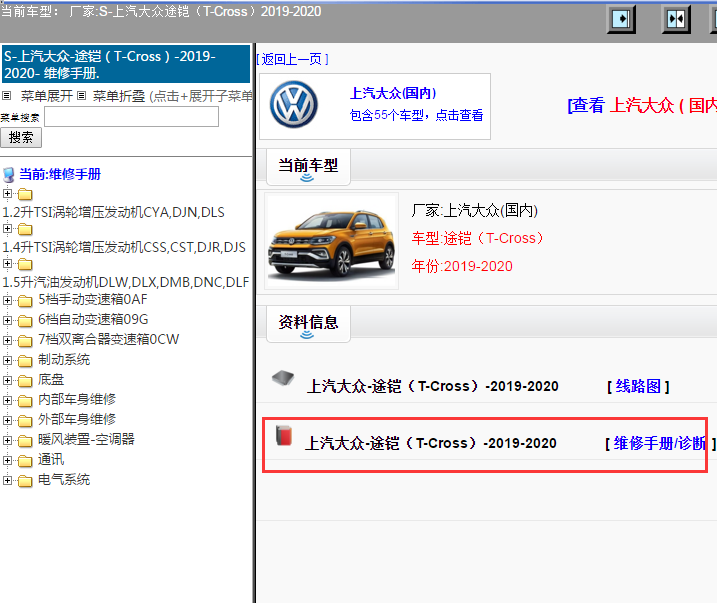Open the 资料信息 section tab
This screenshot has height=603, width=717.
tap(308, 324)
